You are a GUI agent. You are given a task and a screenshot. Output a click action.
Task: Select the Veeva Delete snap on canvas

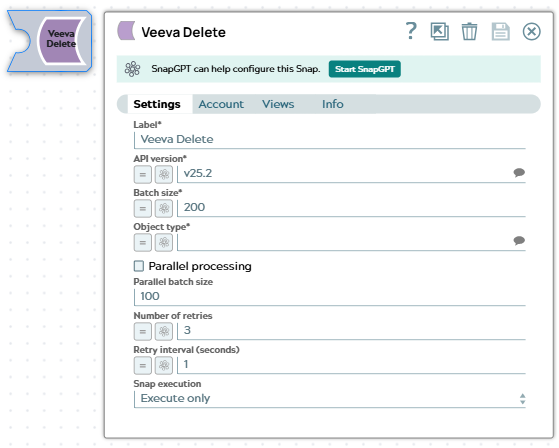50,41
